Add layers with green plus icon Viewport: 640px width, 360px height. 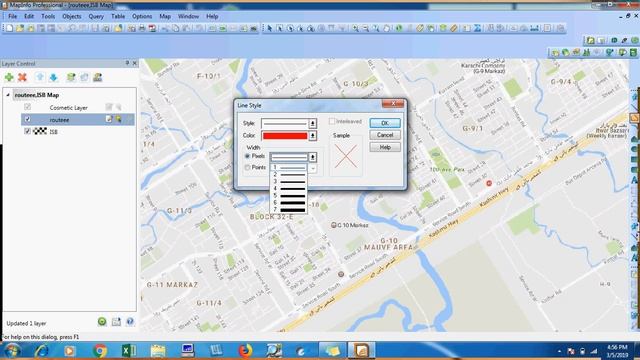(x=9, y=77)
